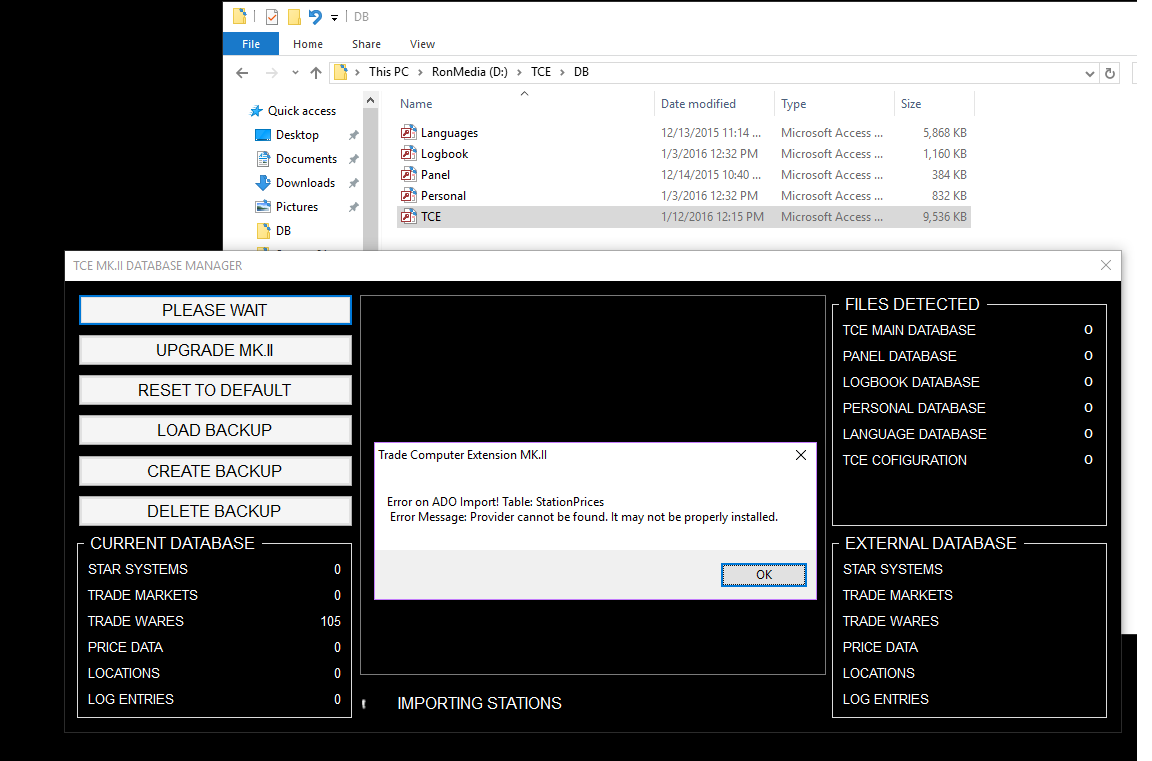Click the pin icon beside Pictures
This screenshot has height=761, width=1152.
click(x=353, y=207)
